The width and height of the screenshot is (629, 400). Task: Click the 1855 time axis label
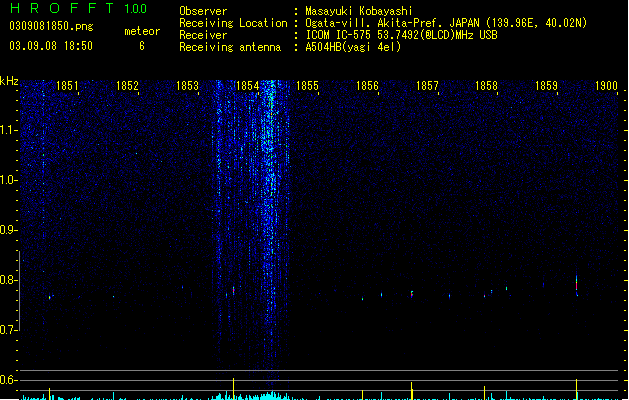pyautogui.click(x=307, y=86)
